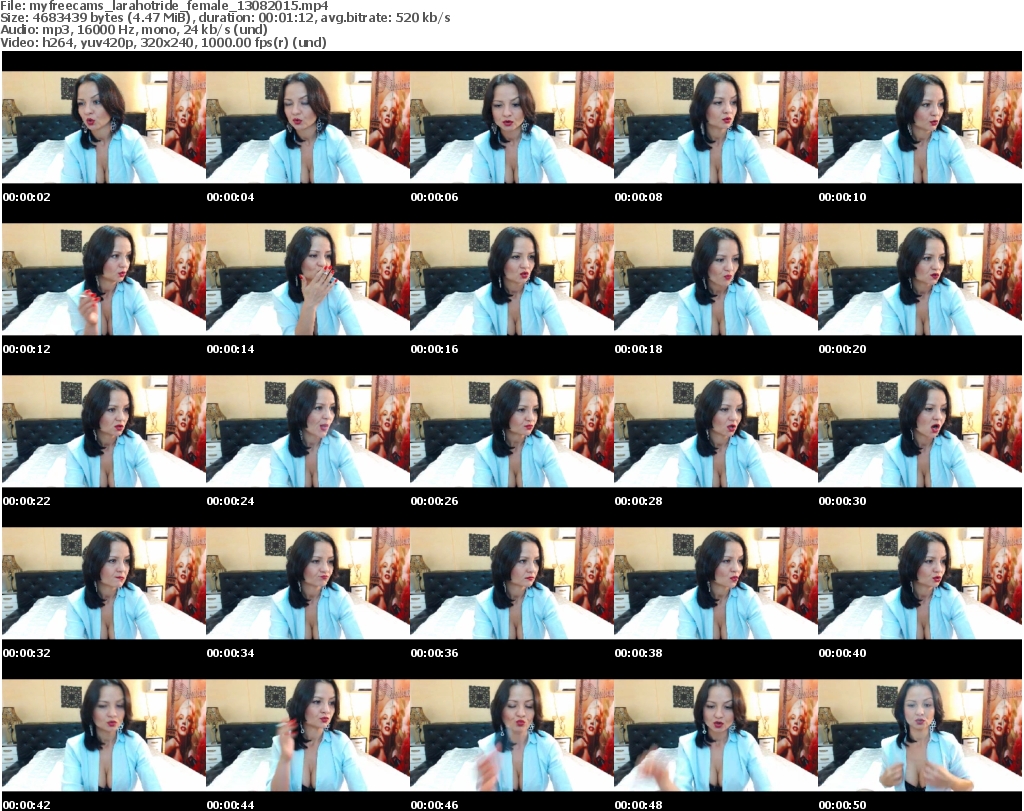Click the 00:00:36 timestamp label

pyautogui.click(x=434, y=654)
